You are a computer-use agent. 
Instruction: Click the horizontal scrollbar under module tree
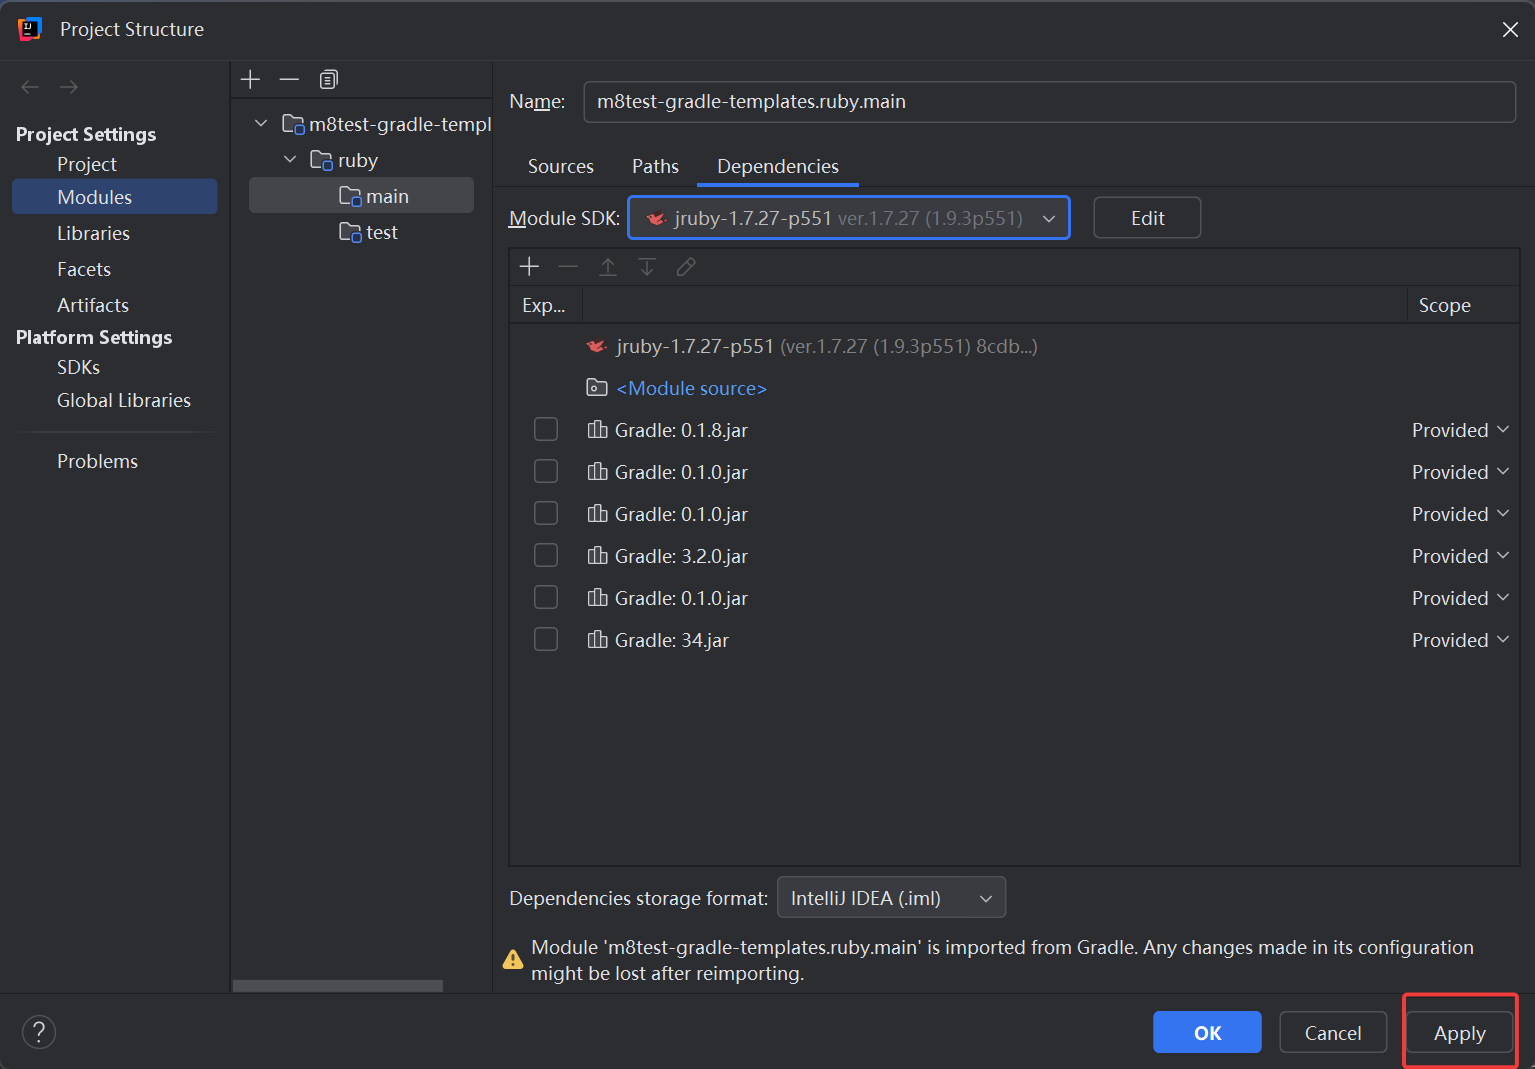338,986
